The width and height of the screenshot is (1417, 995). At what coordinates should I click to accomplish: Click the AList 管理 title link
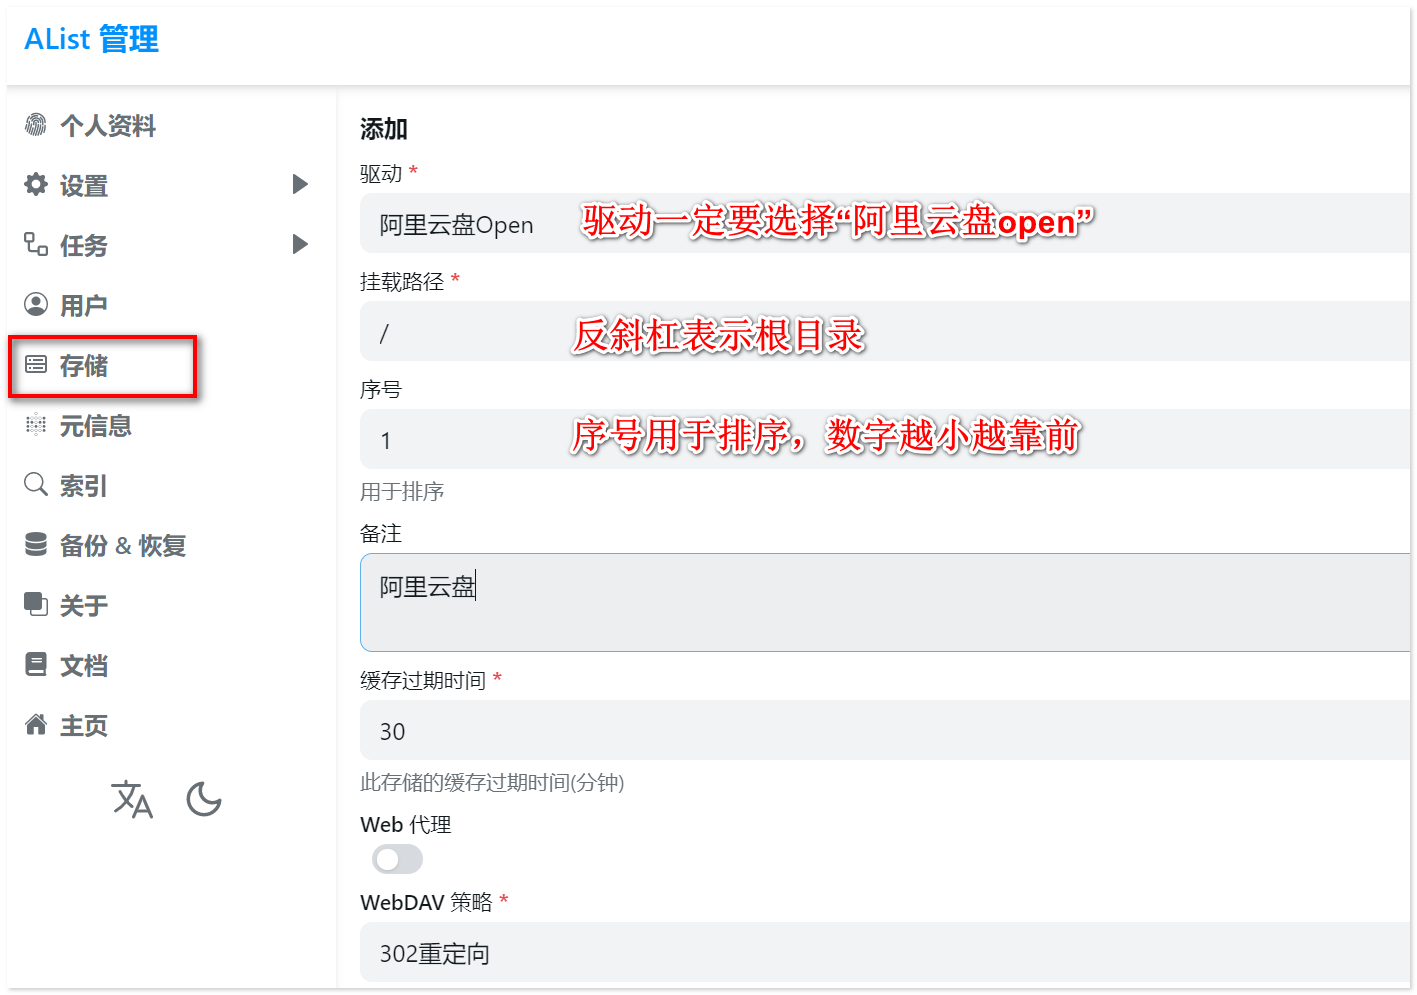click(x=91, y=40)
